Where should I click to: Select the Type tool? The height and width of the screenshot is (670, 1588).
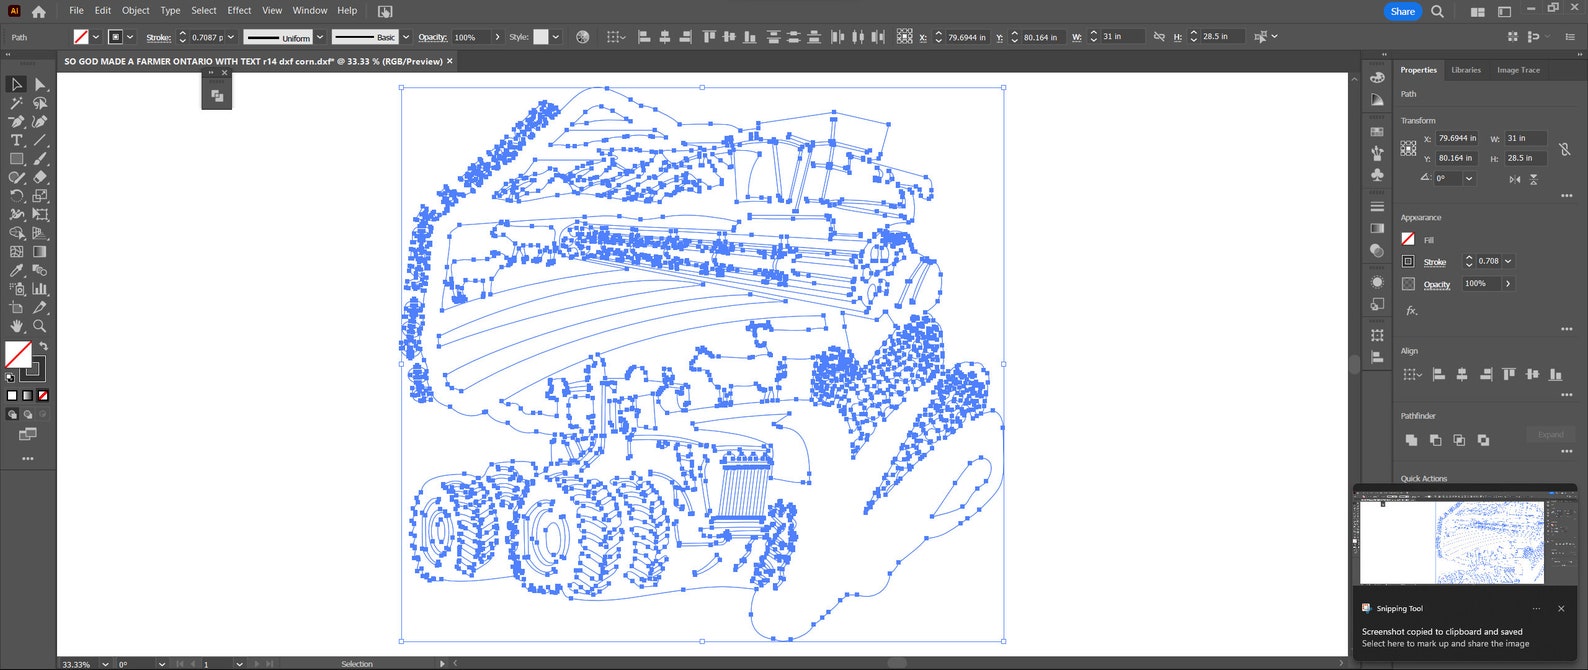point(17,140)
